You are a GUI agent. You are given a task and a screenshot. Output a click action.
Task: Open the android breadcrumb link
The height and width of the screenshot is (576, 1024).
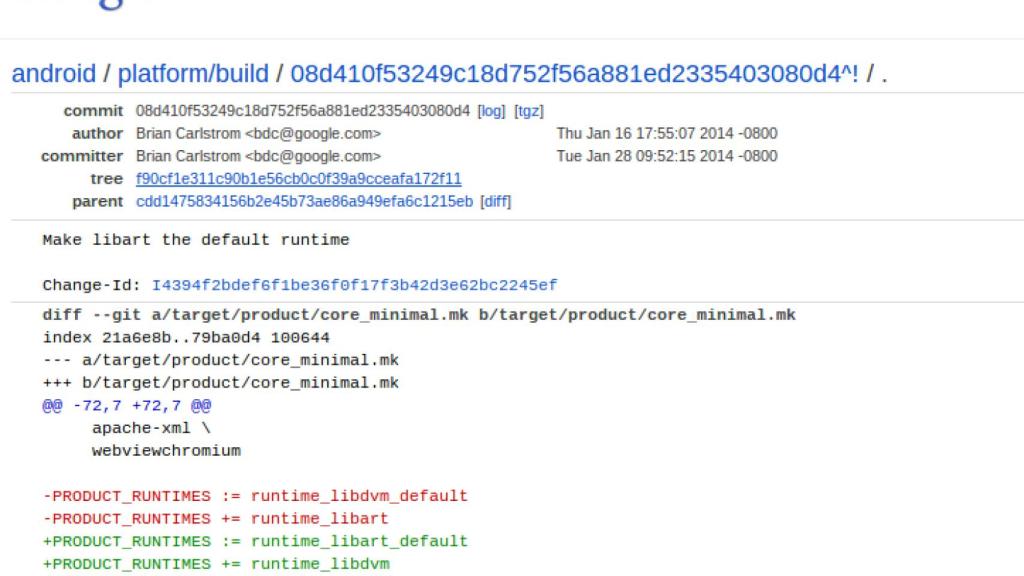pos(53,74)
